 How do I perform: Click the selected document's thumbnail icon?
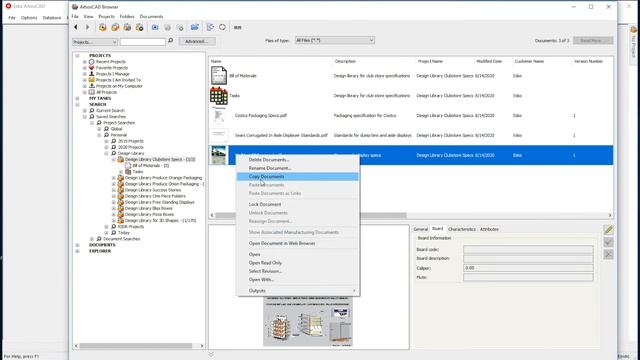coord(219,155)
